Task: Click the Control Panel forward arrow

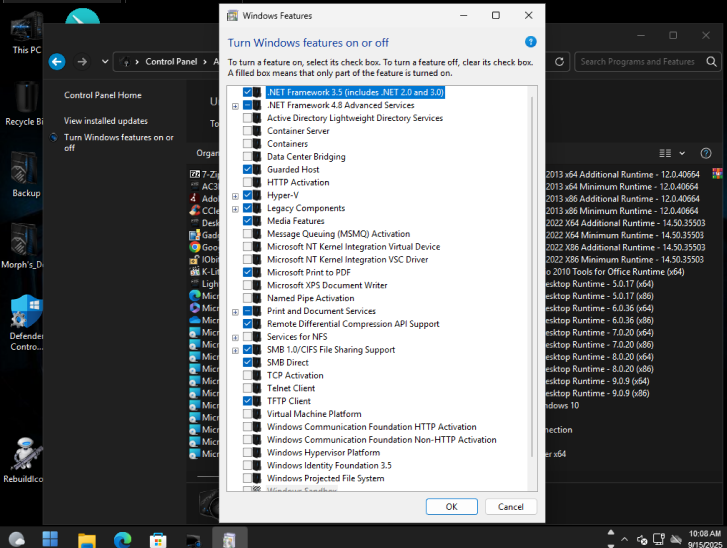Action: [82, 62]
